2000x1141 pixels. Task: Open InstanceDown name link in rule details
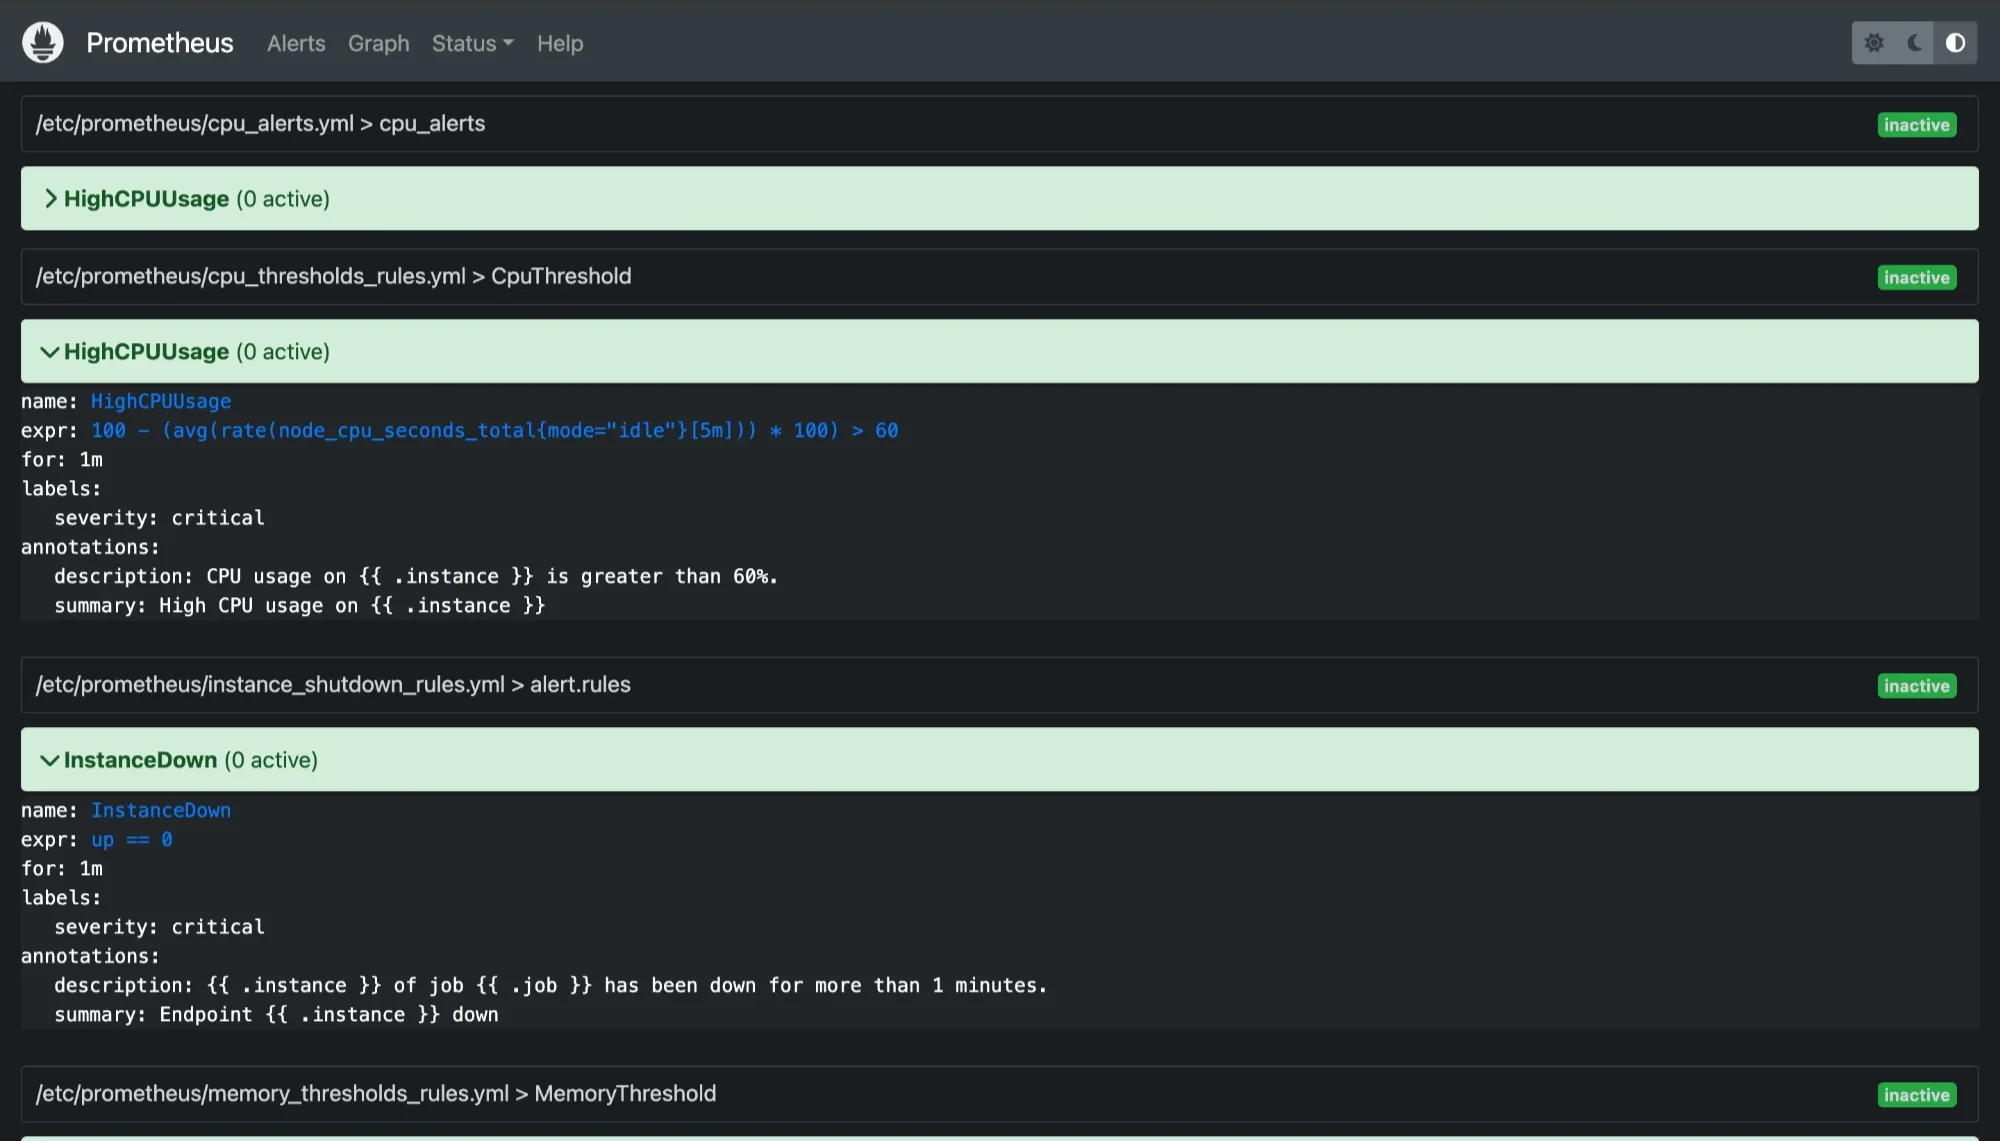(161, 810)
